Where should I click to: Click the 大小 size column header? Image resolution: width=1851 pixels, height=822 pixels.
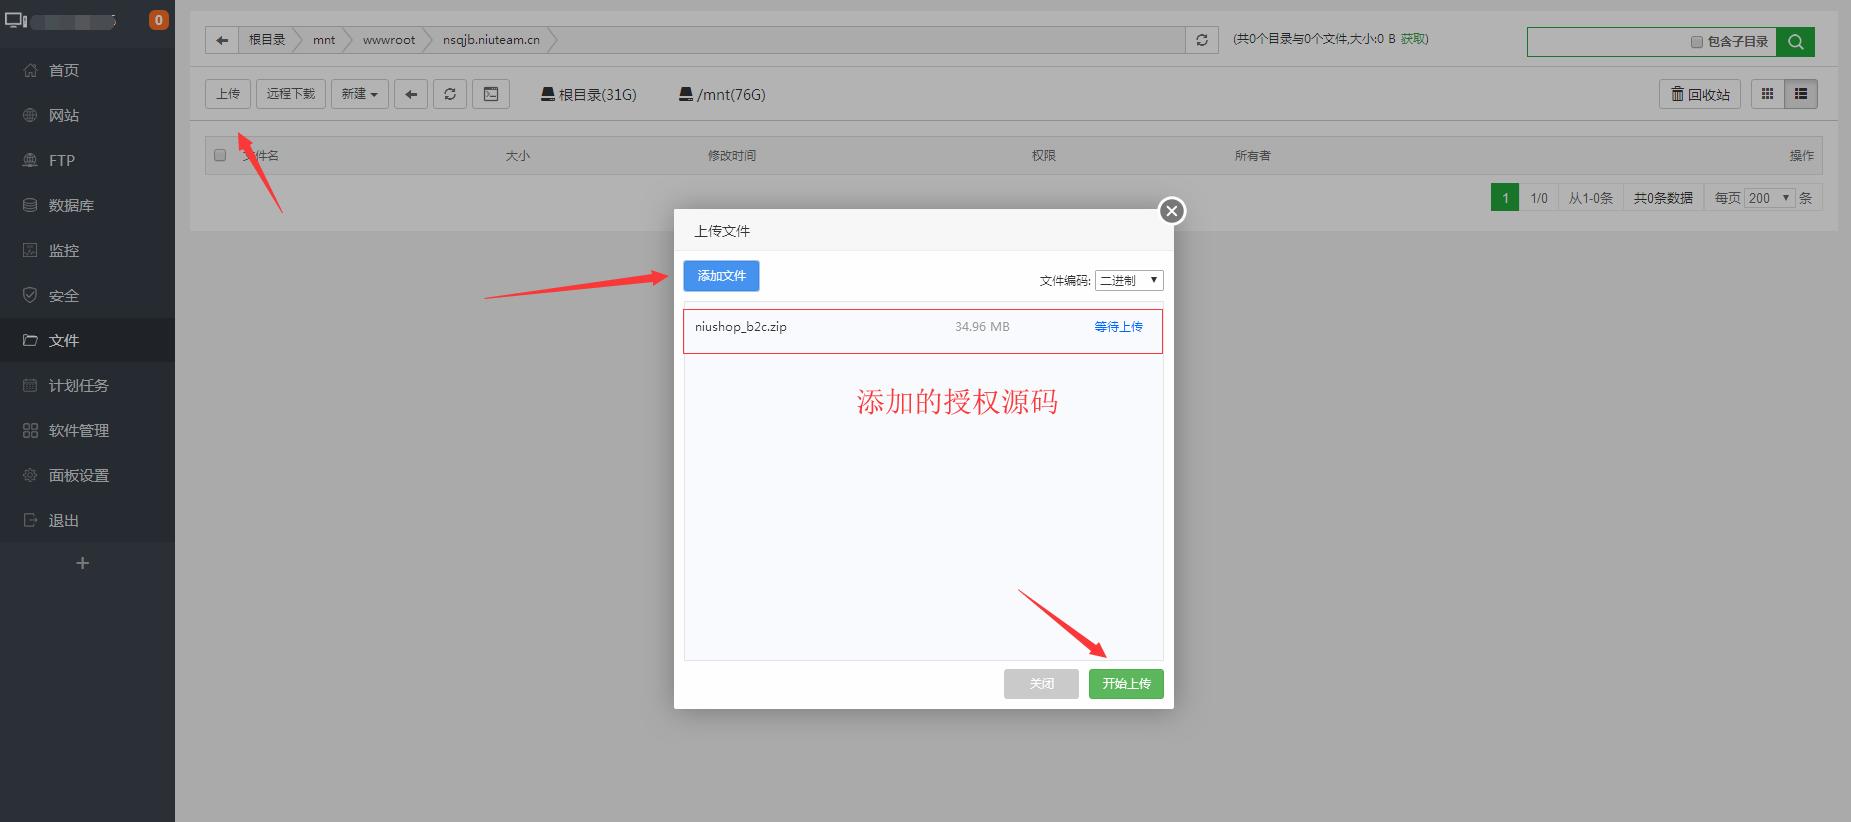click(518, 156)
